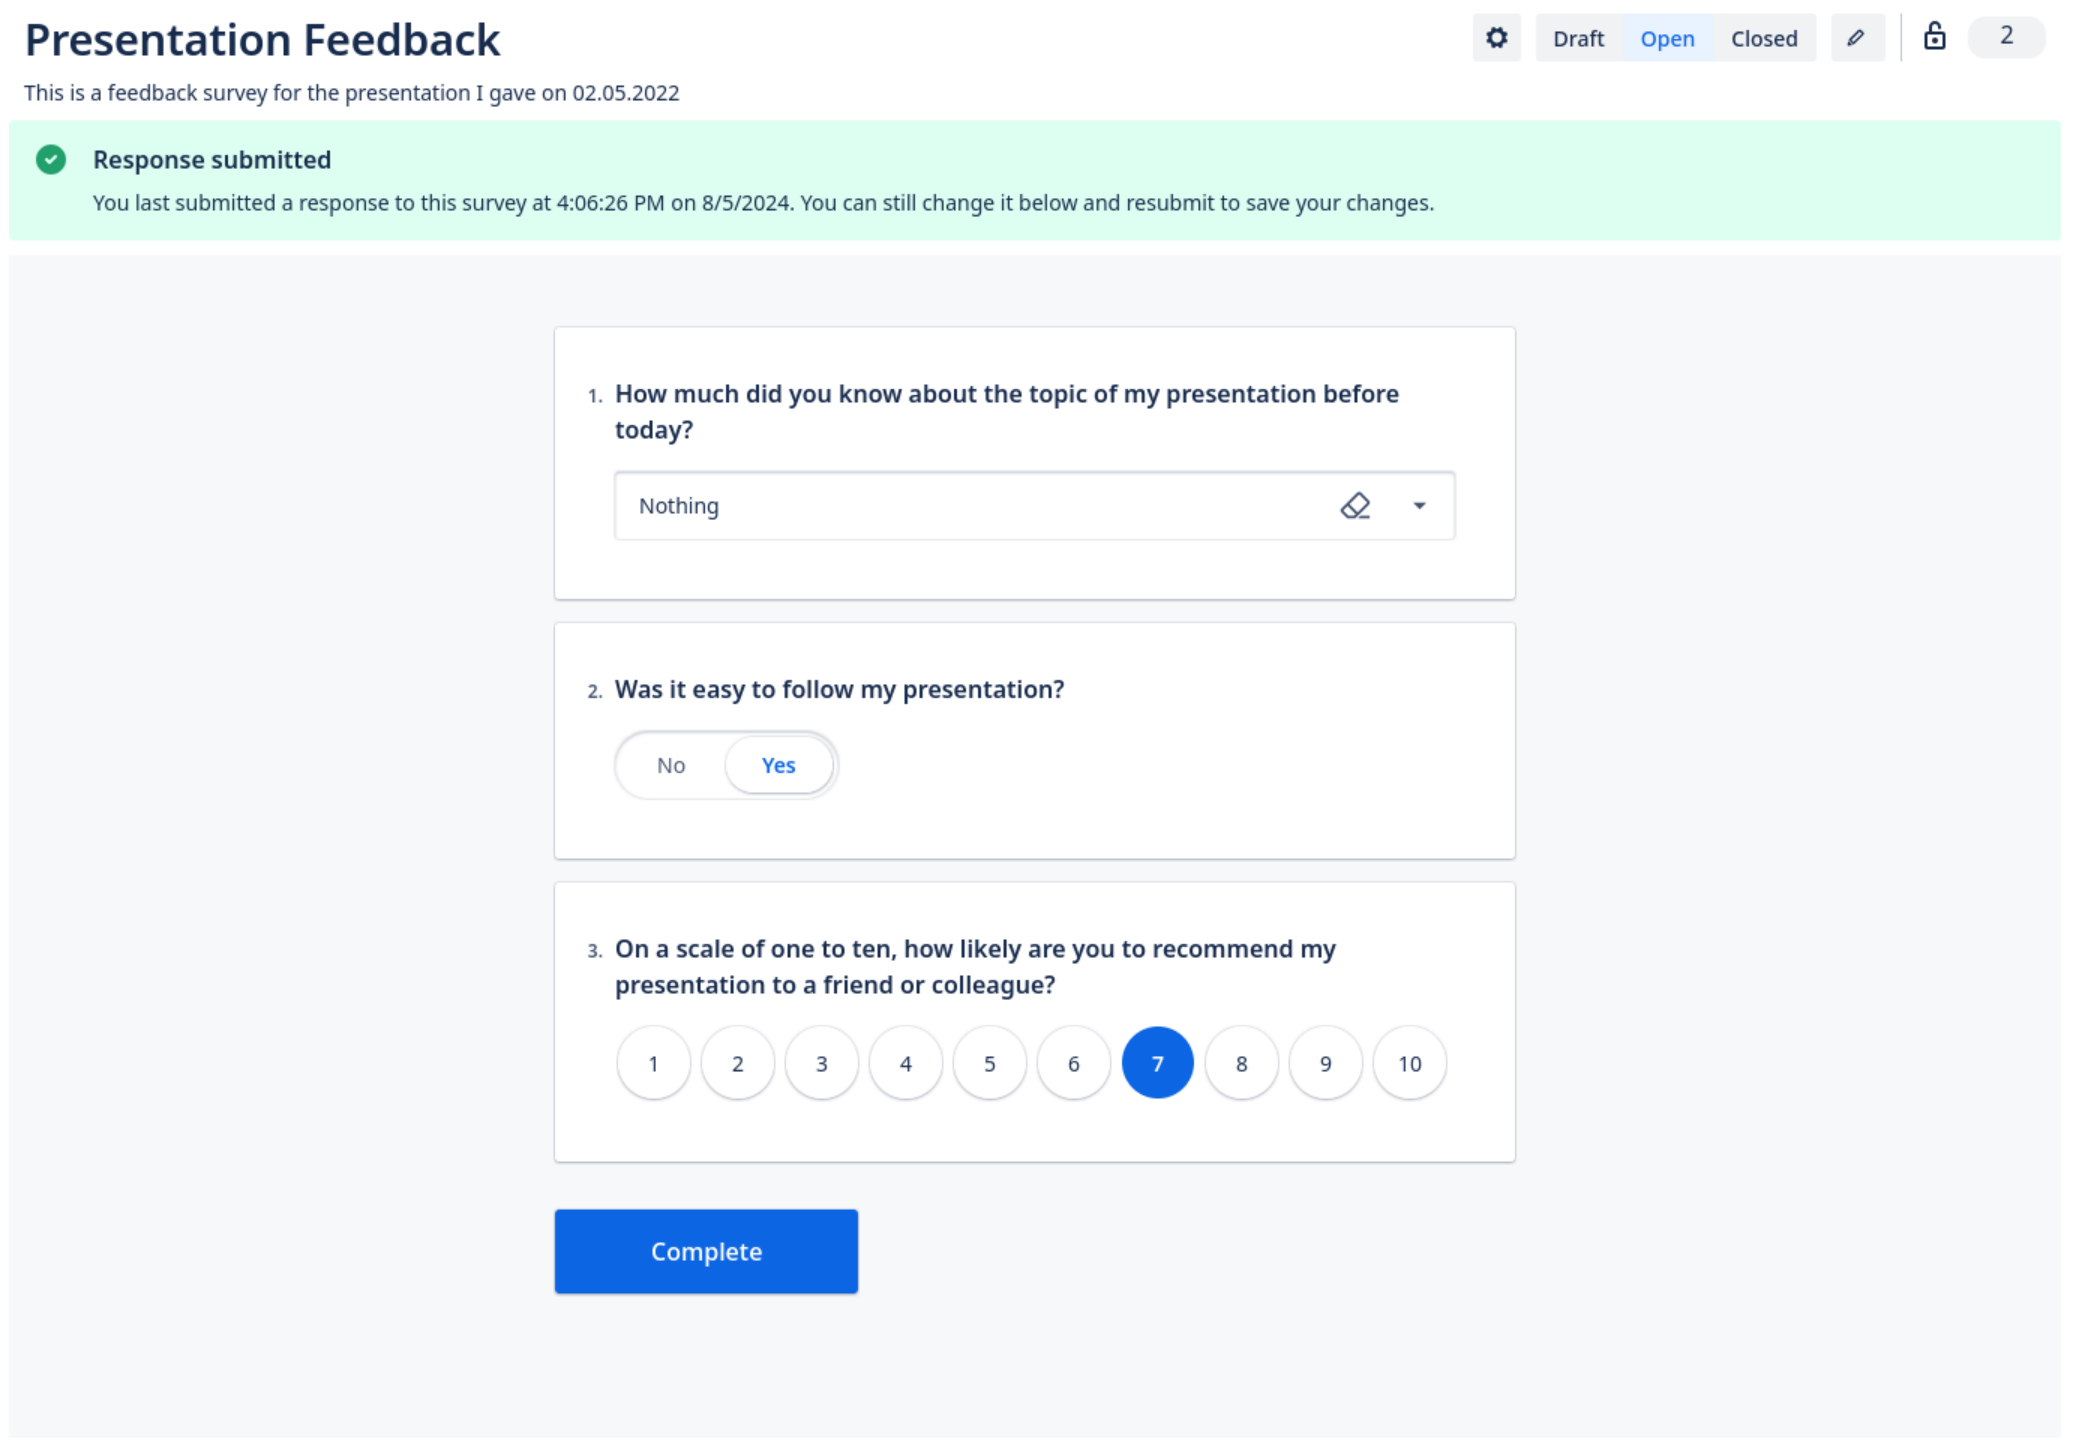Click the pencil edit icon
This screenshot has width=2081, height=1445.
click(x=1856, y=38)
